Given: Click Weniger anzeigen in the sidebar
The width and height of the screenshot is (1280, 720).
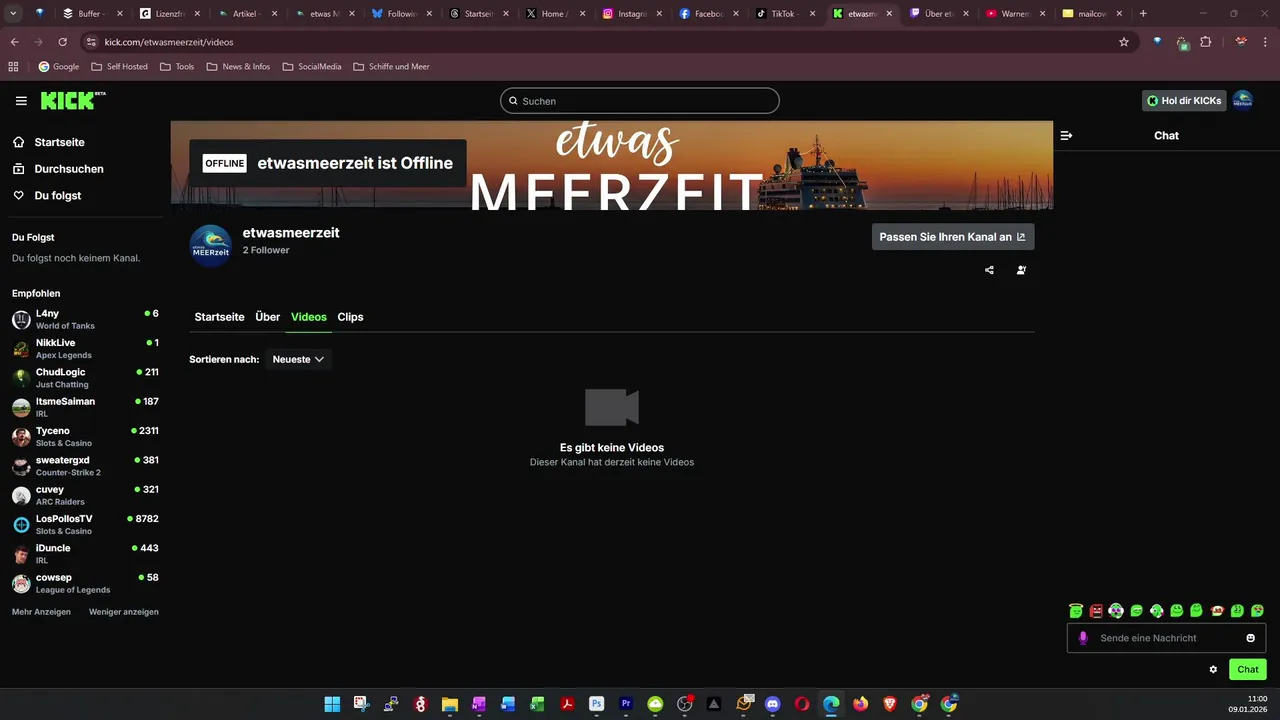Looking at the screenshot, I should tap(124, 612).
